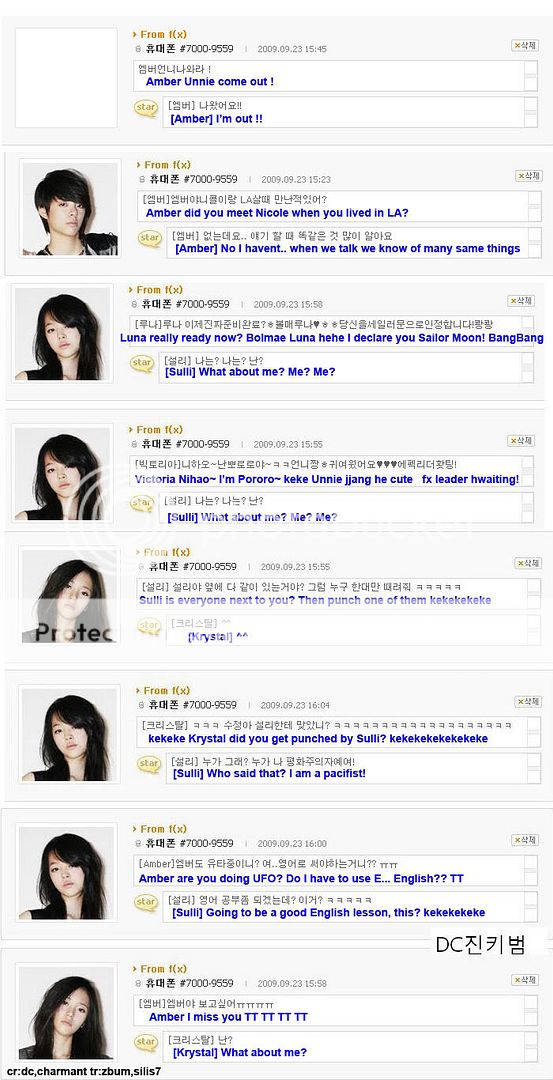Screen dimensions: 553x1080
Task: Click the arrow before "From f(x)" on the 16:04 post
Action: pyautogui.click(x=138, y=691)
